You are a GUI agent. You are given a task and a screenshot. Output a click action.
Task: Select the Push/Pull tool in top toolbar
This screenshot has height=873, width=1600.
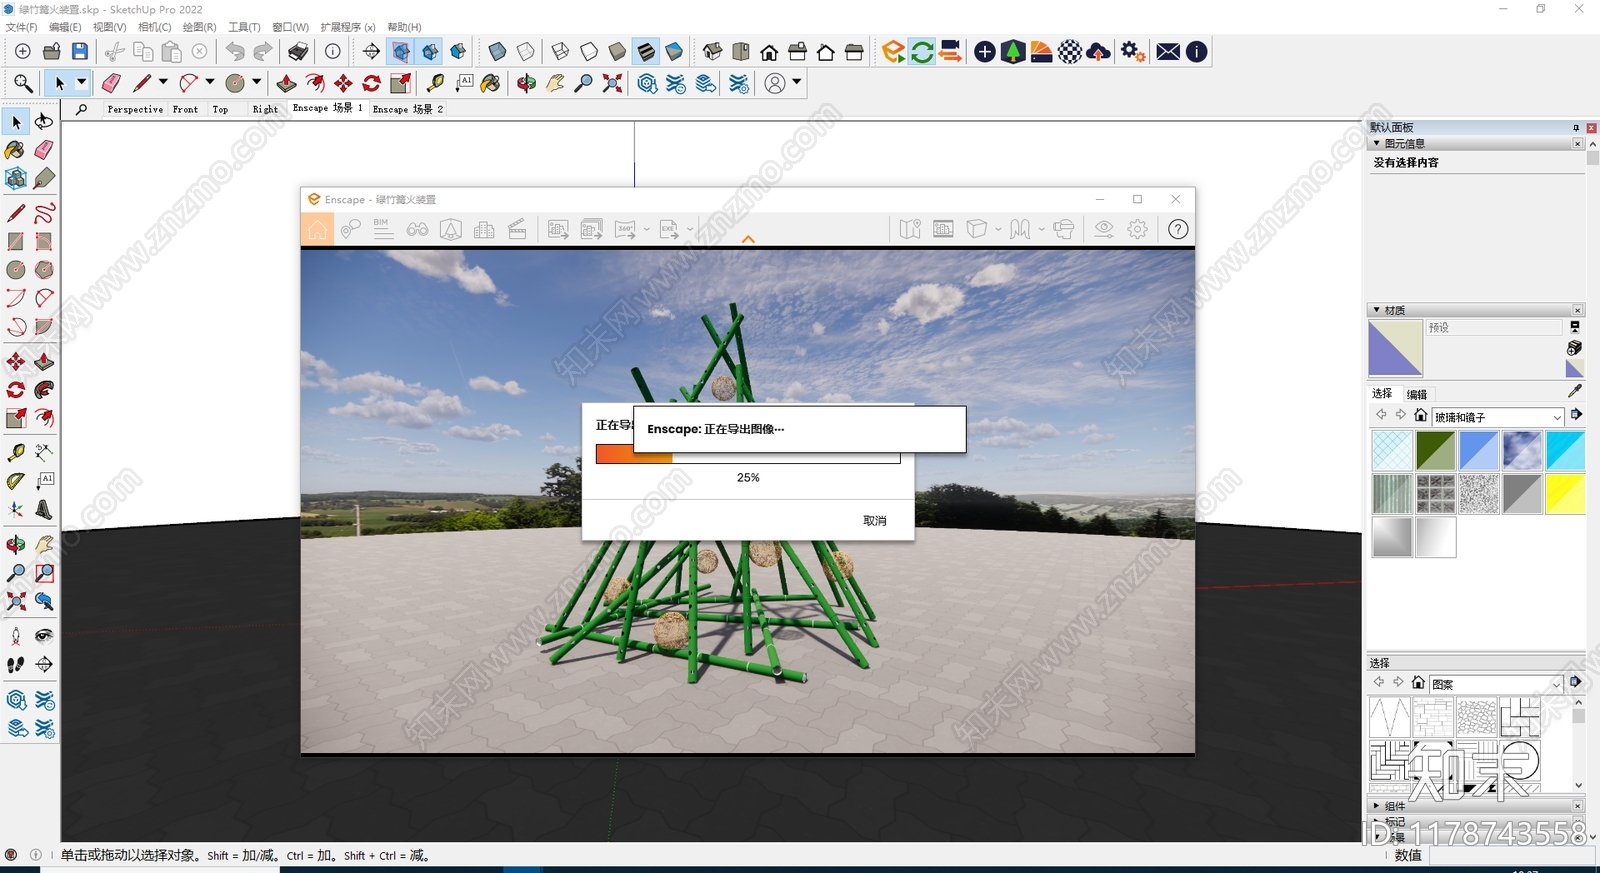click(x=286, y=83)
